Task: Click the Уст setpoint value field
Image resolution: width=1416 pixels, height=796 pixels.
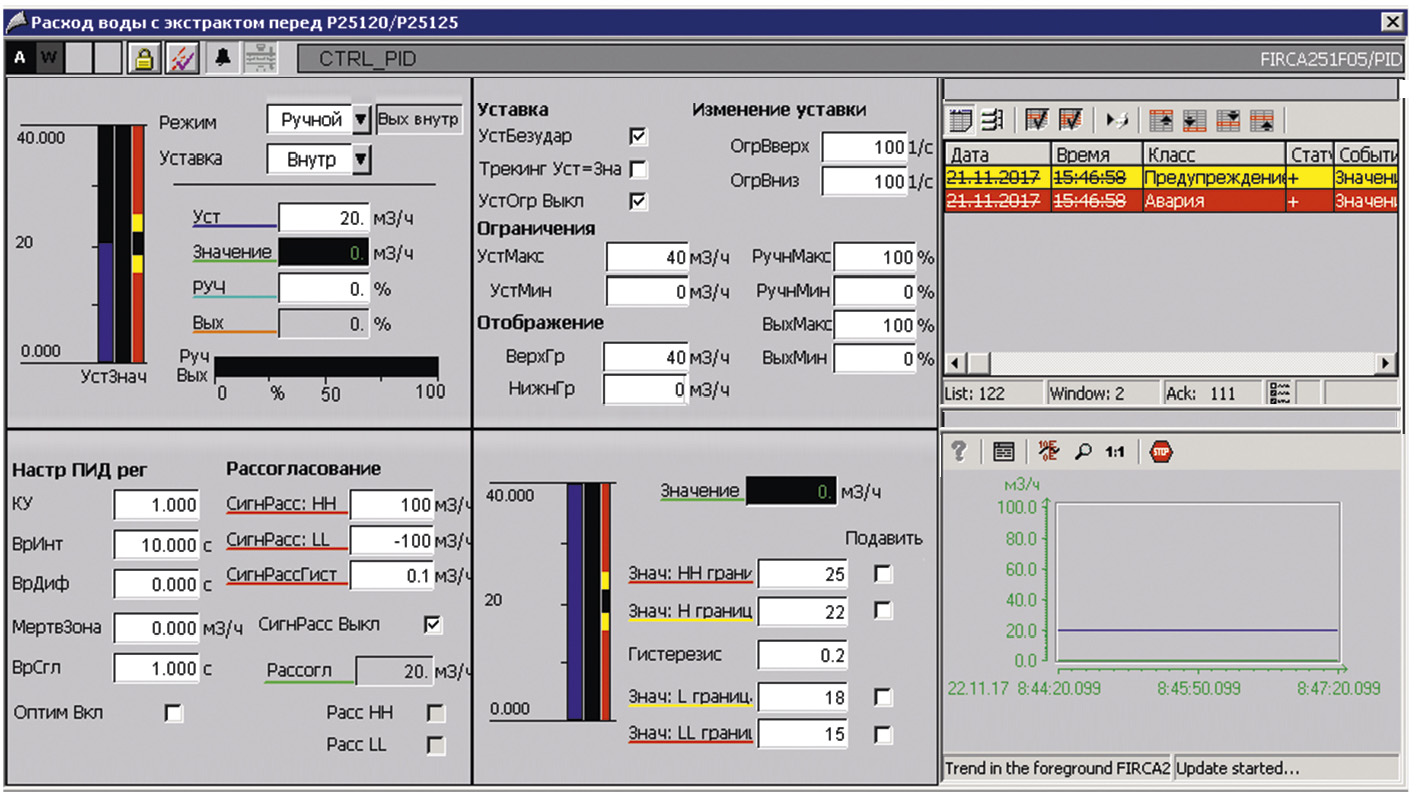Action: coord(324,219)
